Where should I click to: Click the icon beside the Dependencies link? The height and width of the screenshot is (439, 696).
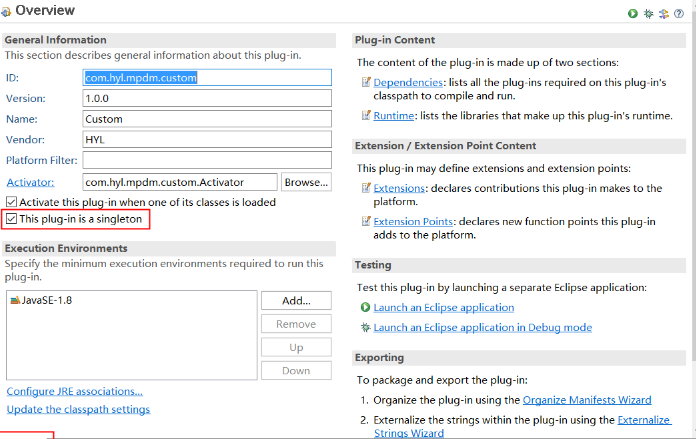point(366,82)
